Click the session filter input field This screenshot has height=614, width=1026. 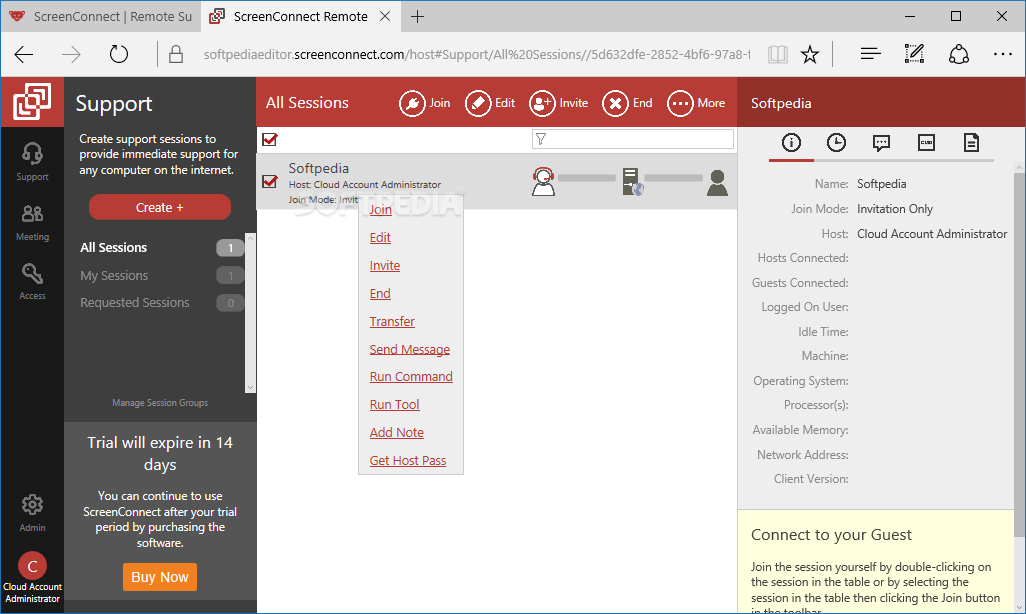(633, 139)
